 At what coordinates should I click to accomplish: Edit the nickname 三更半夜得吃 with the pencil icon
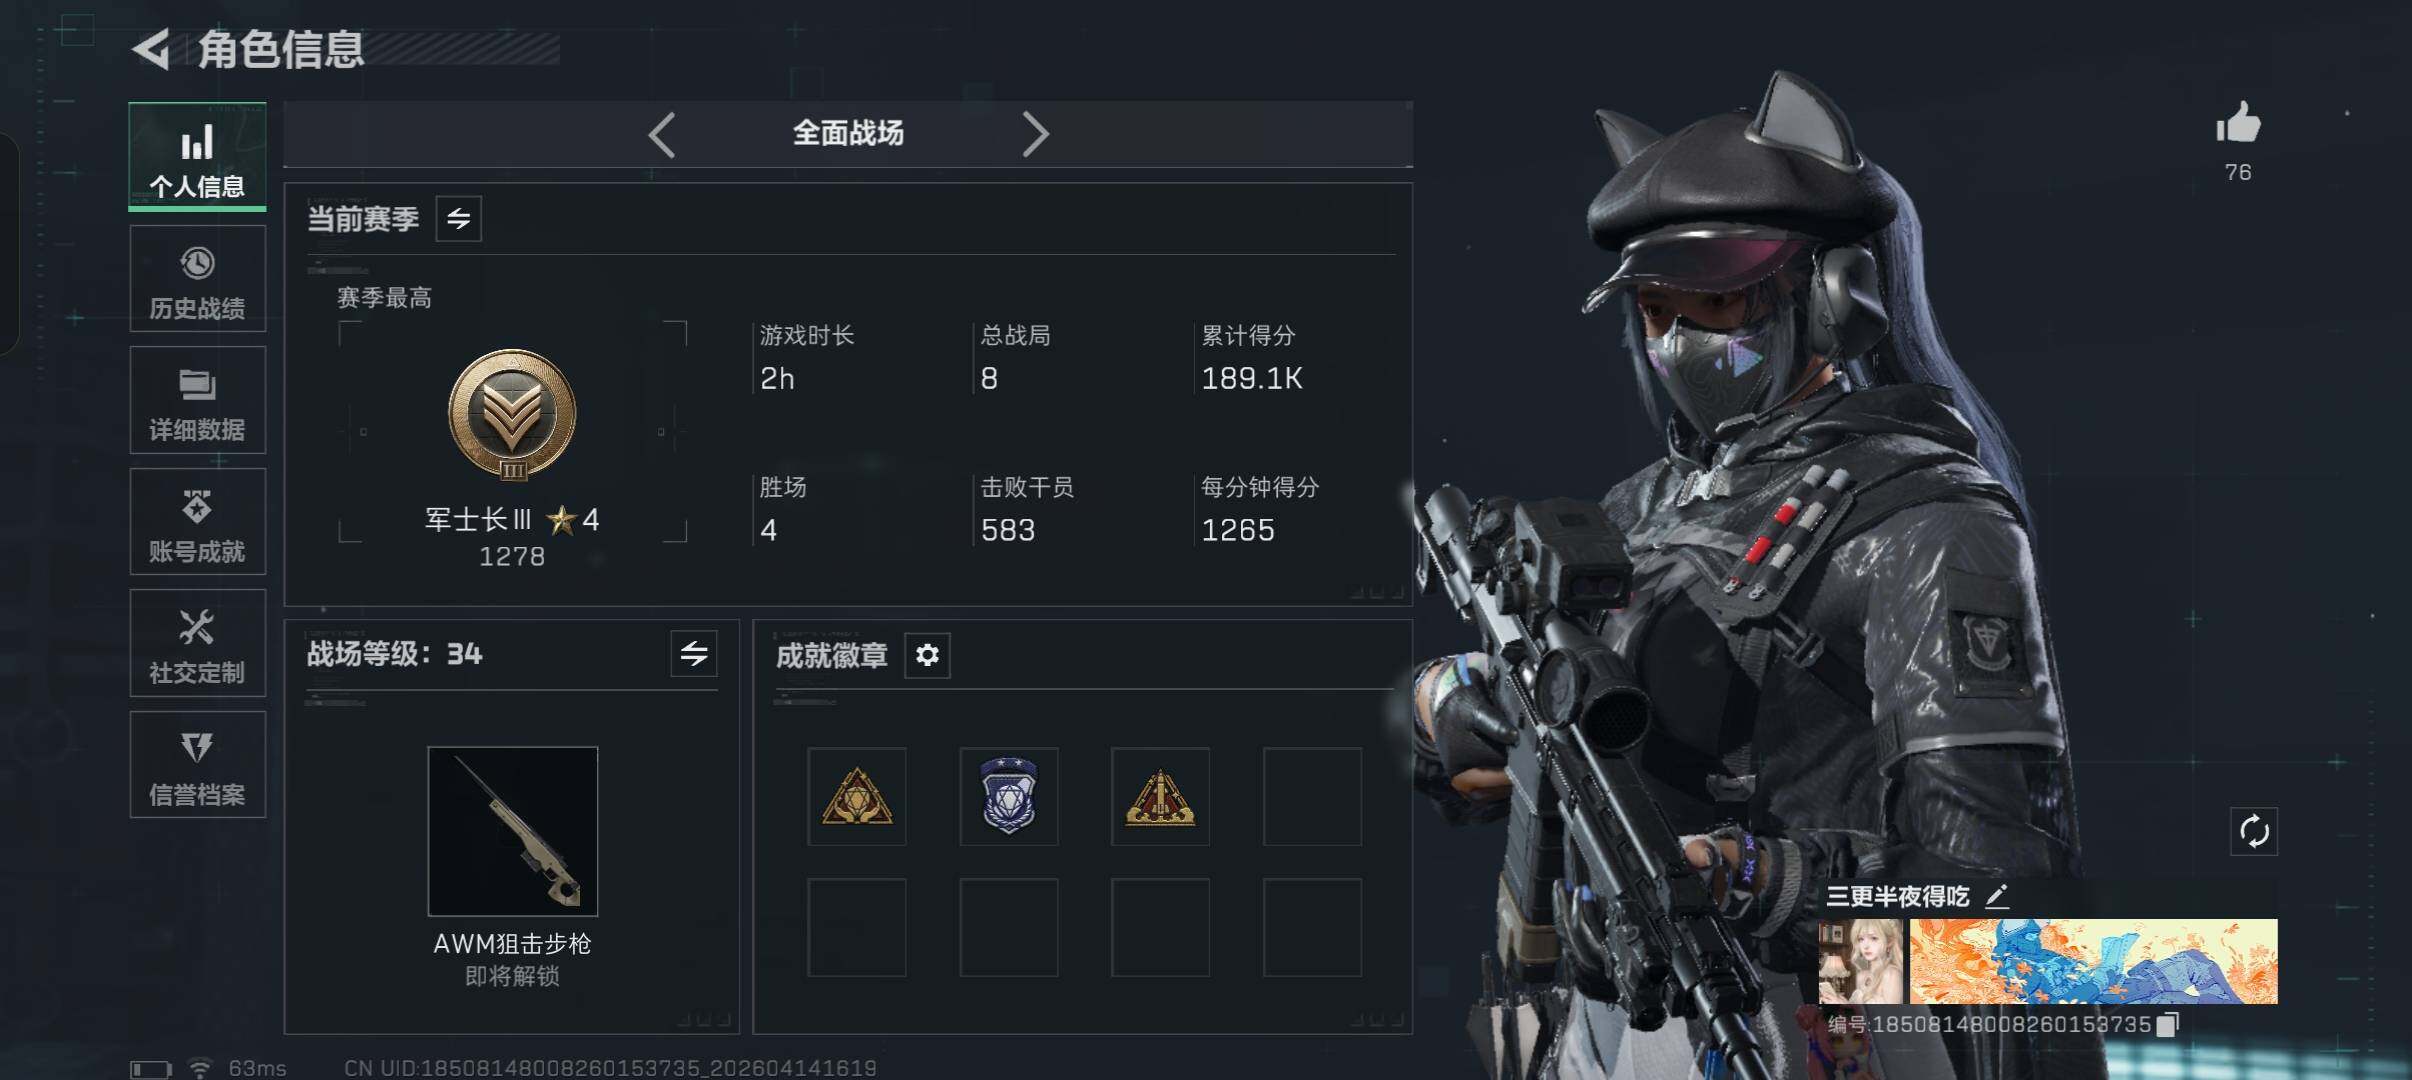pyautogui.click(x=1996, y=896)
